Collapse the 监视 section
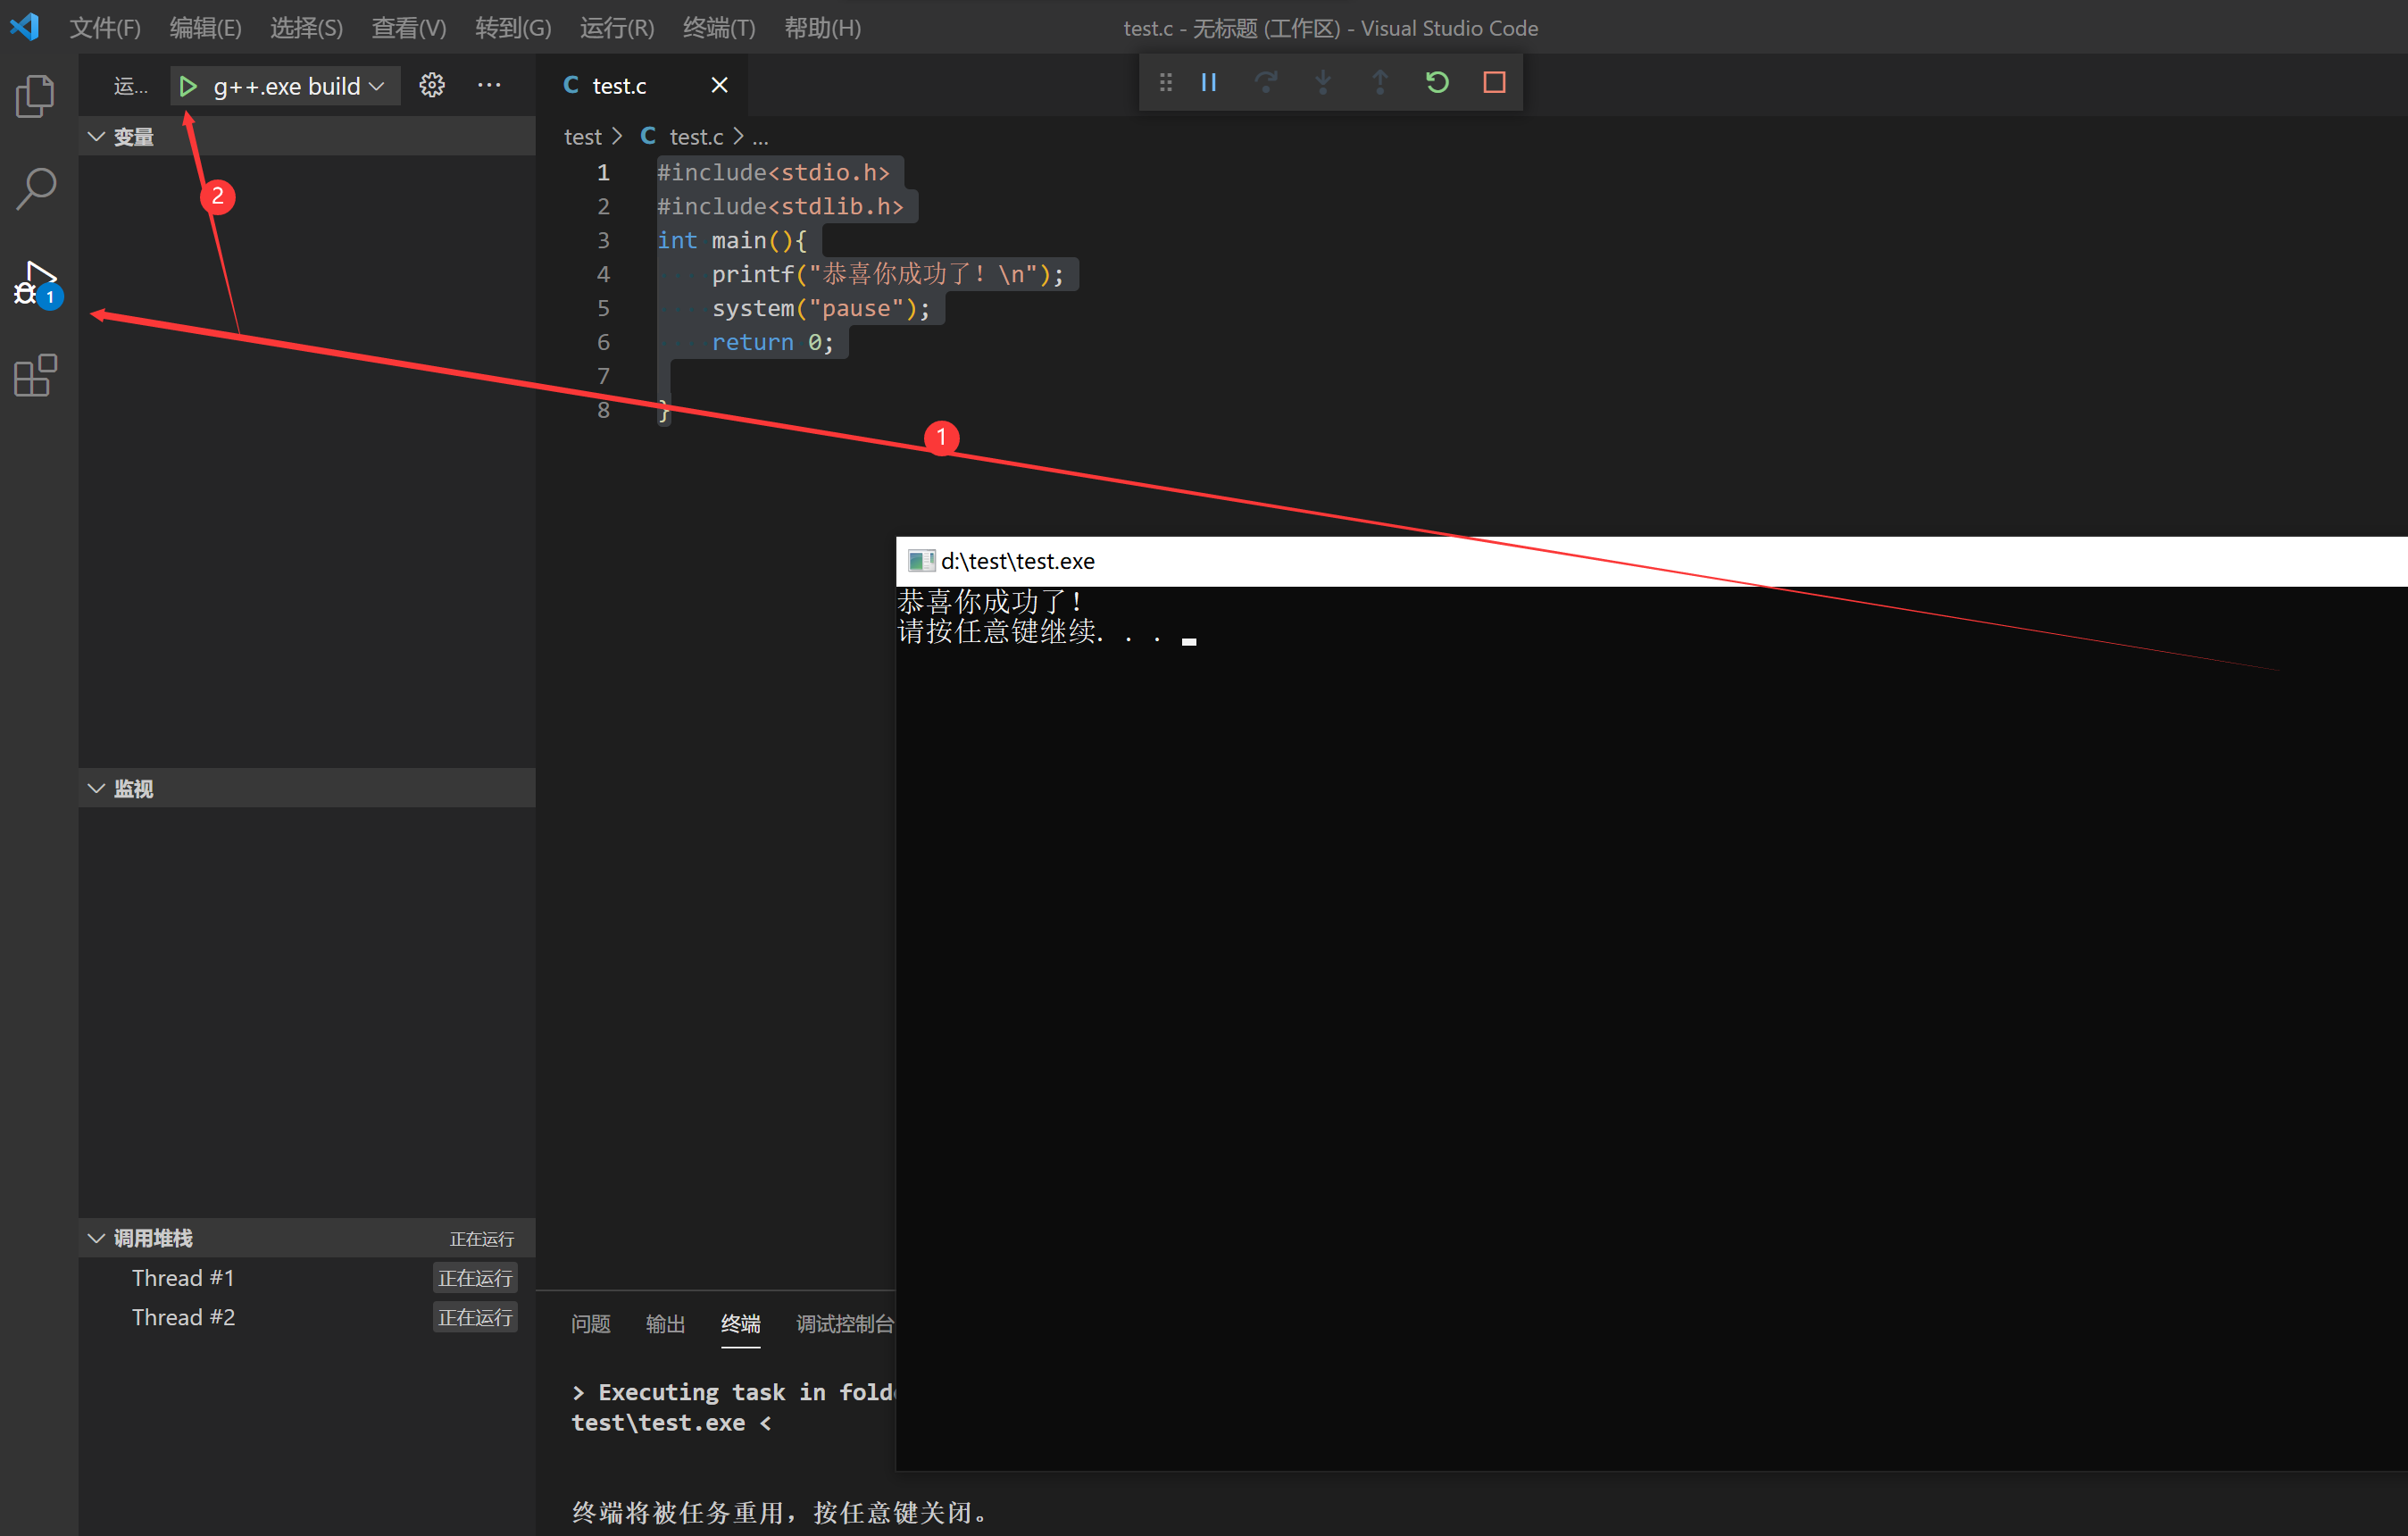 pos(97,789)
